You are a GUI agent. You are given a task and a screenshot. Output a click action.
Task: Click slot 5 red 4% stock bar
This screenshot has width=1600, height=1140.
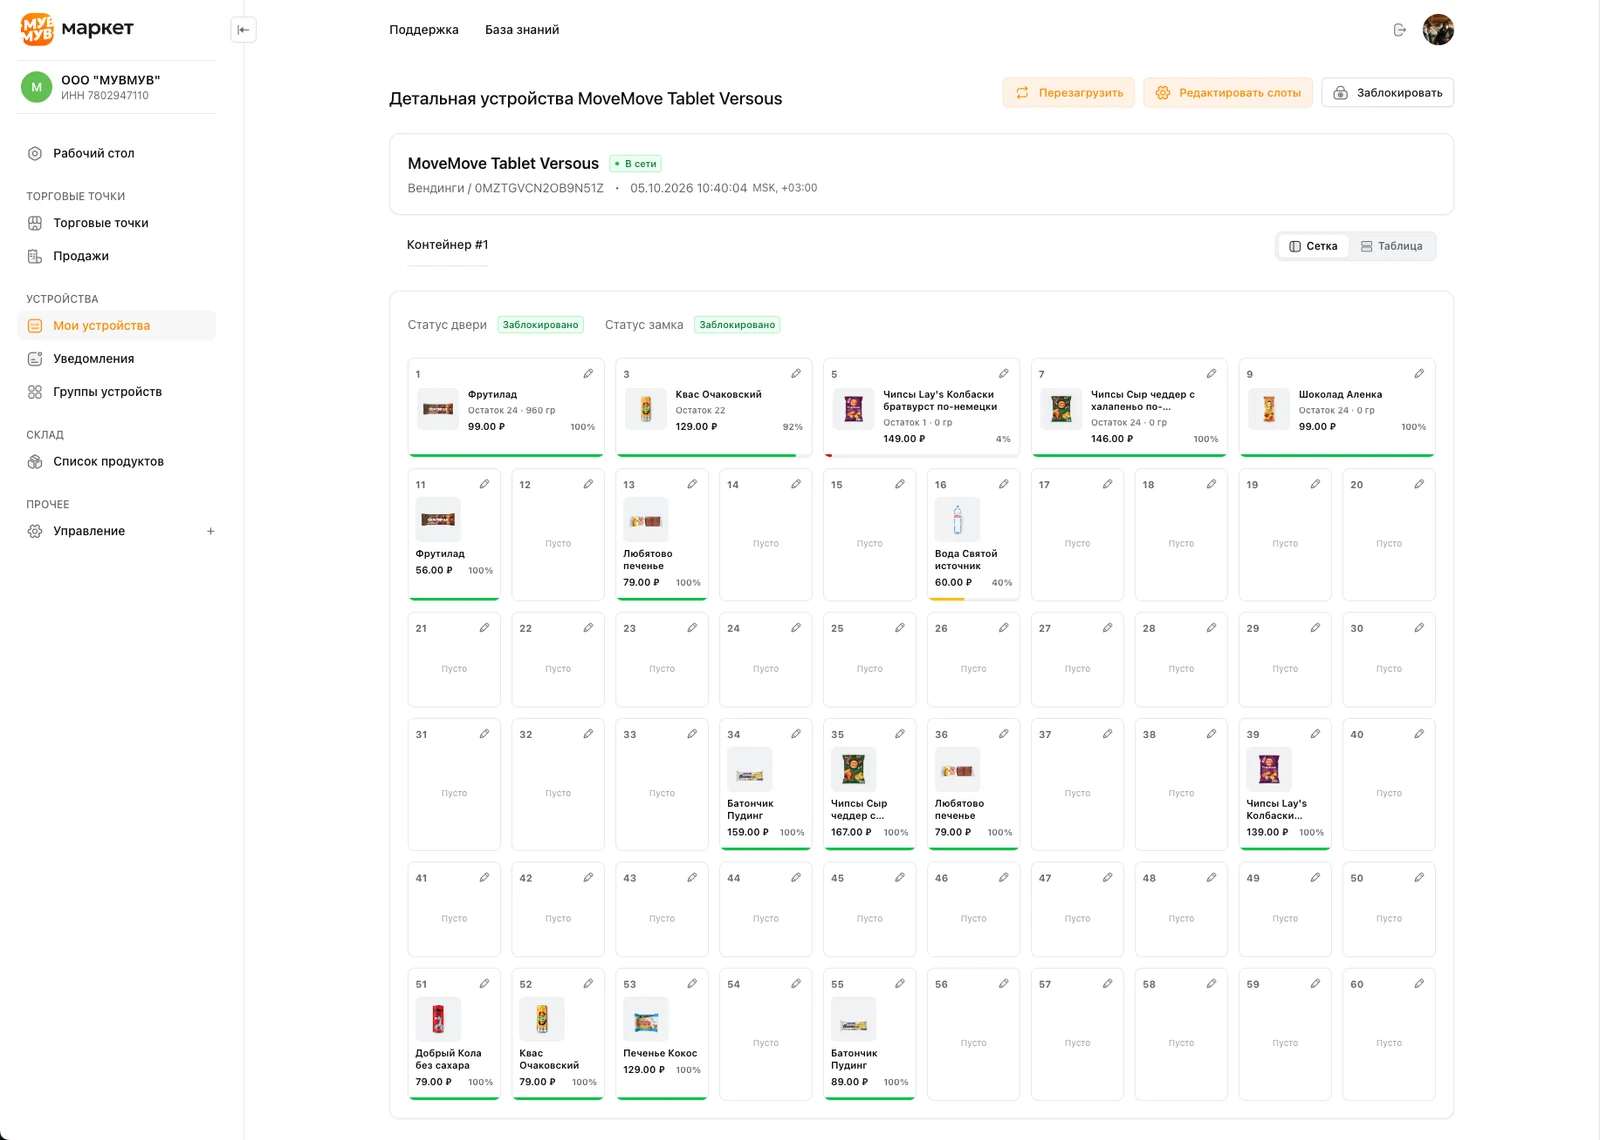point(829,455)
